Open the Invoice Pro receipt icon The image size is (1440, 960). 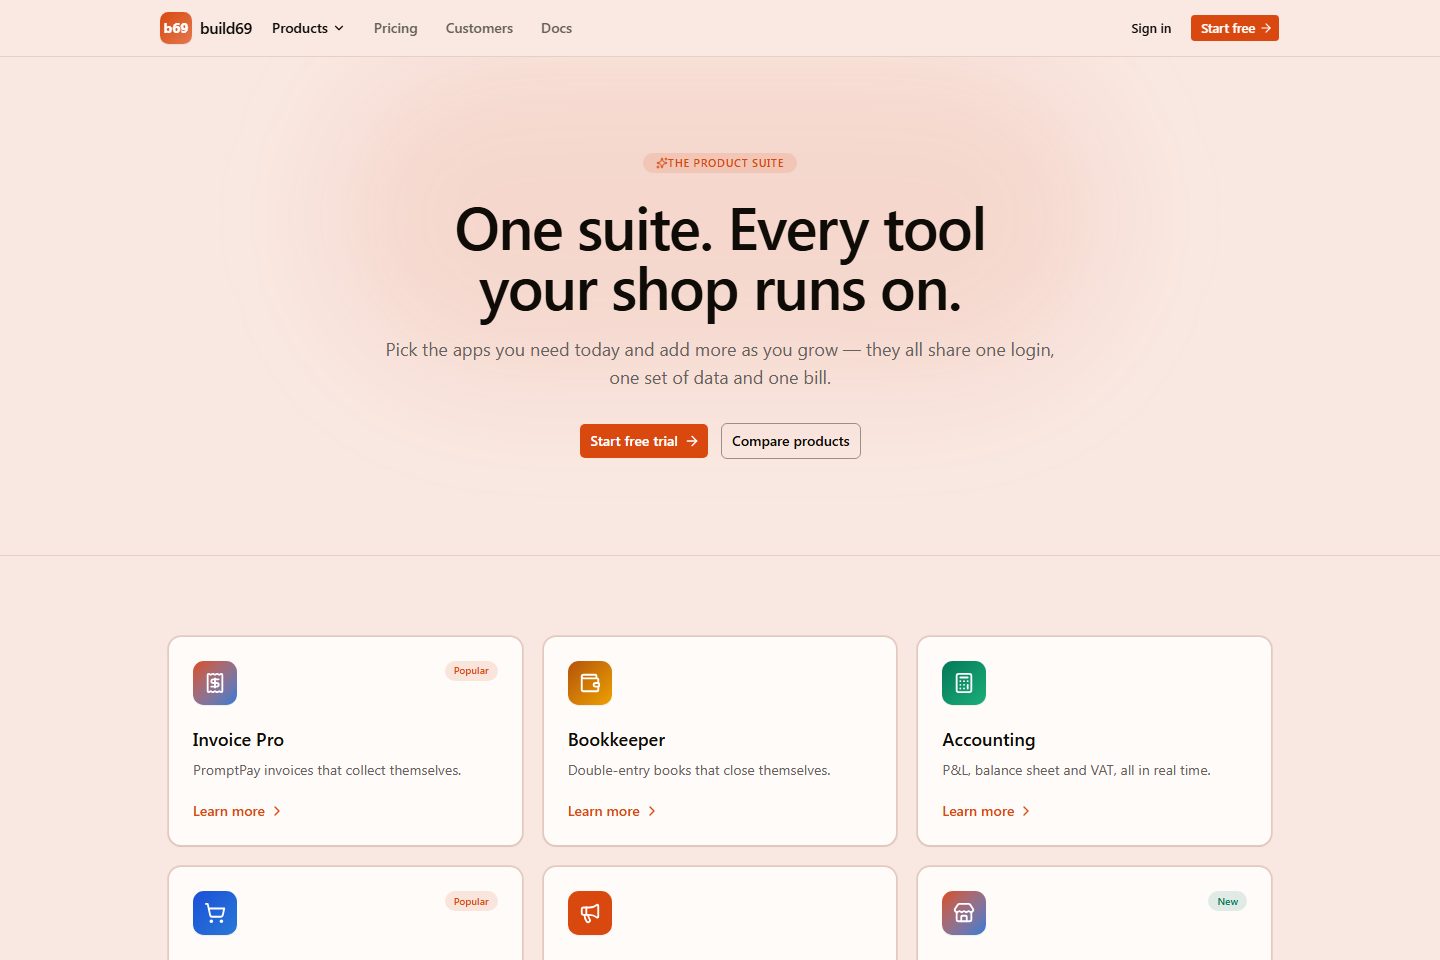click(x=215, y=683)
